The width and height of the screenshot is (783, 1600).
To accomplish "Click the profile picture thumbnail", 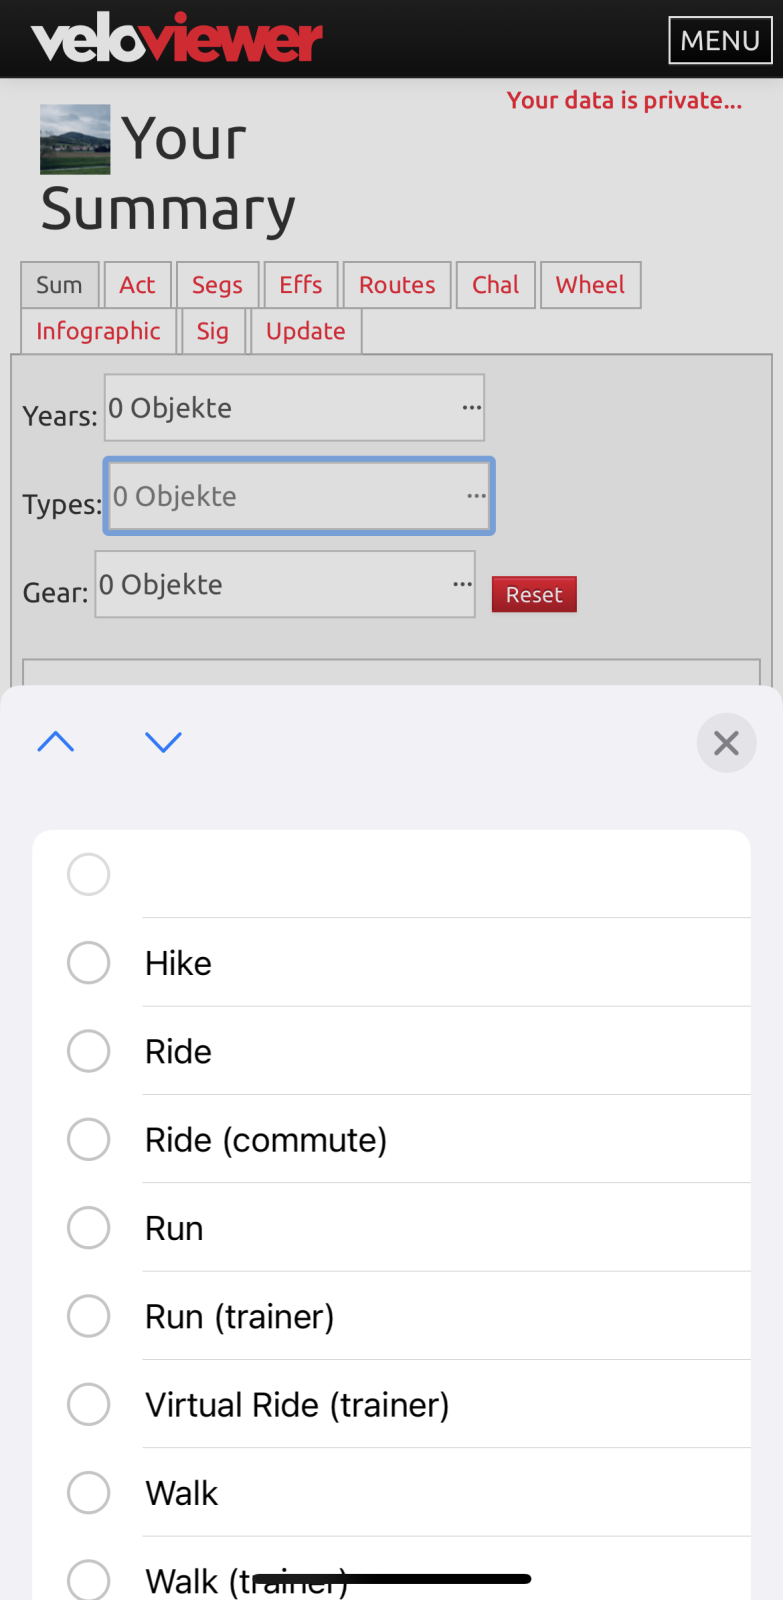I will (75, 139).
